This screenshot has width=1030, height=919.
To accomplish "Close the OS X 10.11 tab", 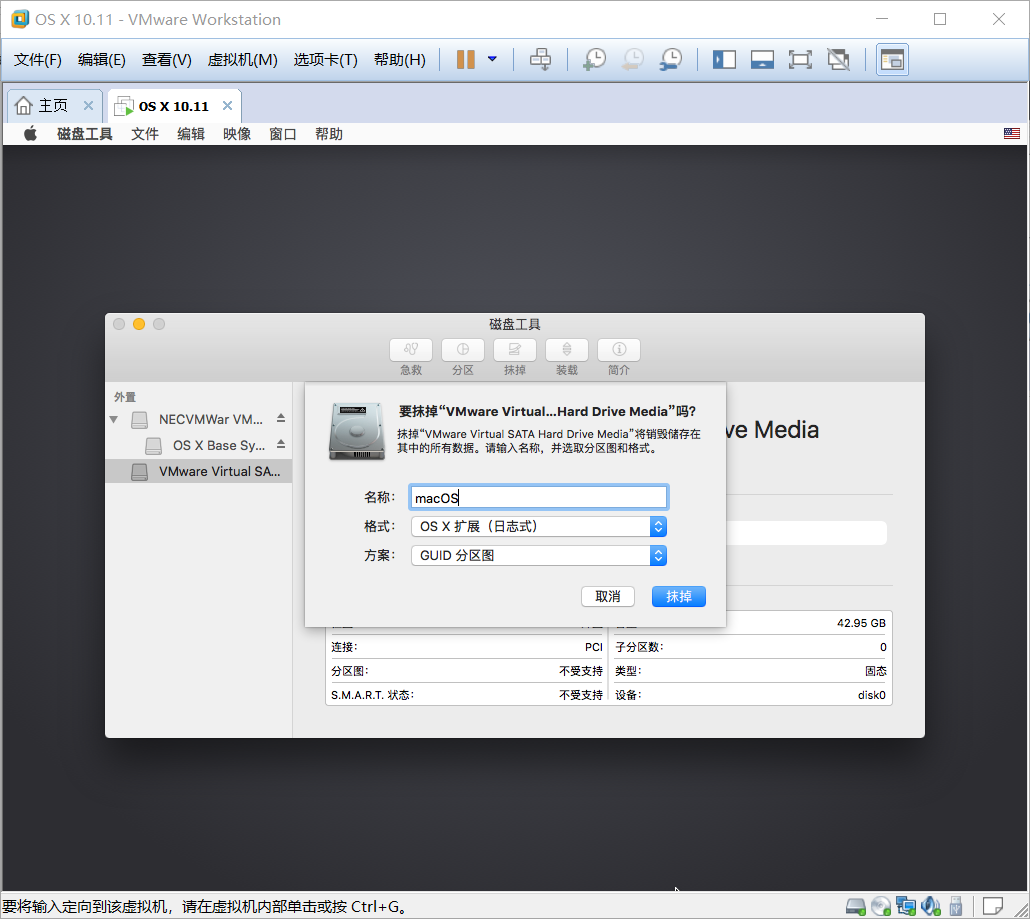I will (x=227, y=106).
